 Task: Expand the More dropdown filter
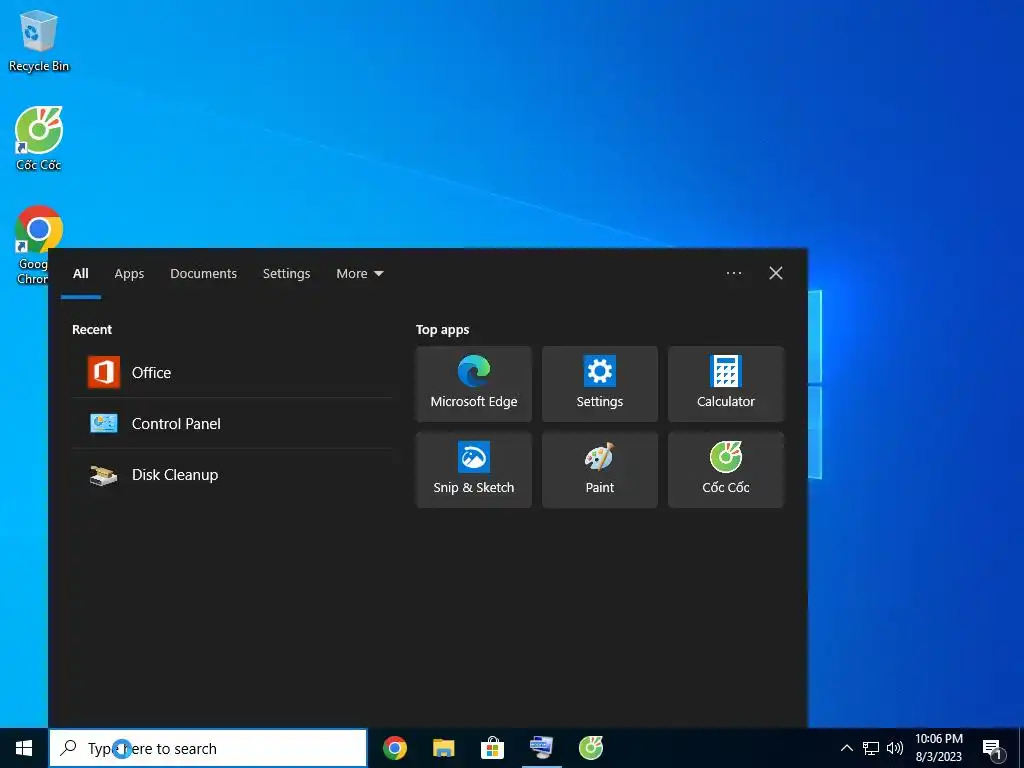pyautogui.click(x=359, y=274)
